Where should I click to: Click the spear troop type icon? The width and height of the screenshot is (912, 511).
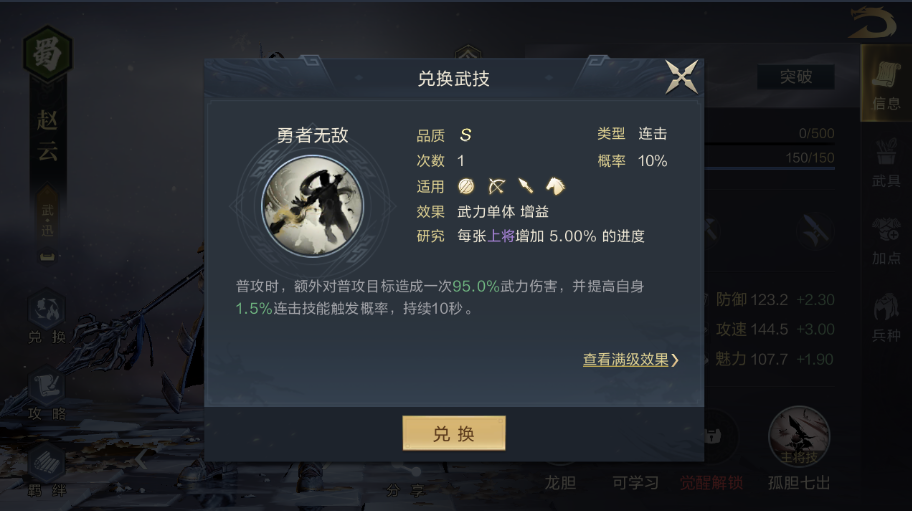[x=526, y=186]
